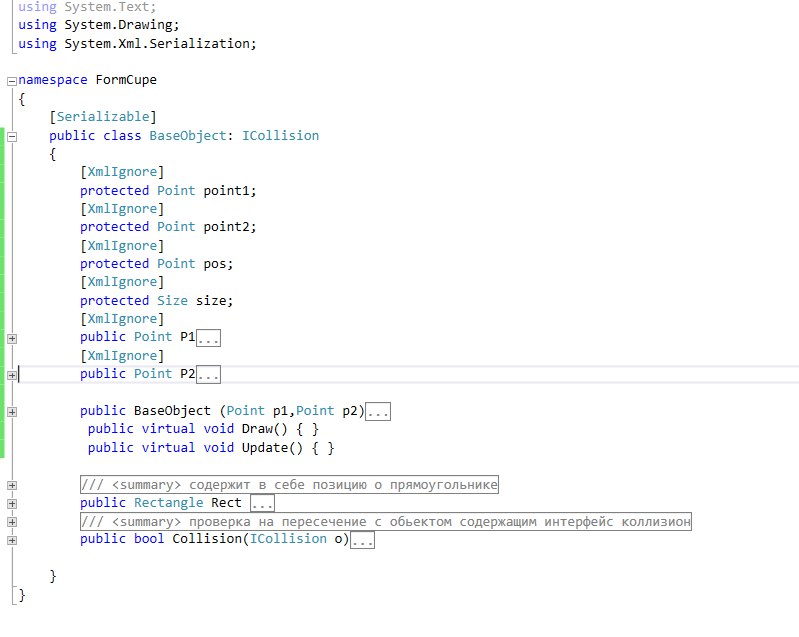Collapse the namespace FormCupe block
Image resolution: width=799 pixels, height=637 pixels.
(x=12, y=82)
